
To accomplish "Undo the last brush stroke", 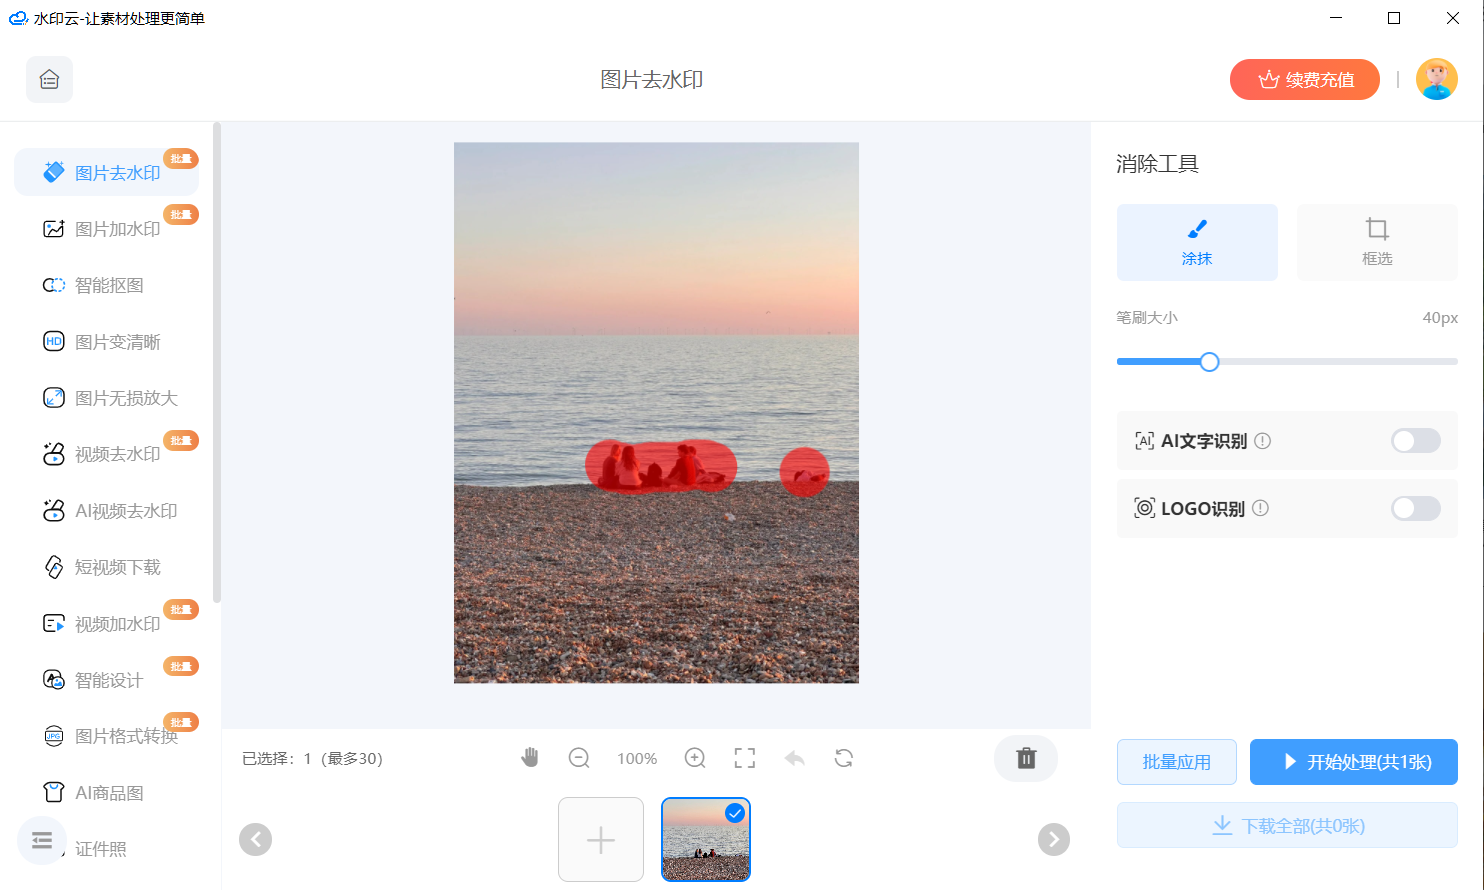I will tap(795, 758).
